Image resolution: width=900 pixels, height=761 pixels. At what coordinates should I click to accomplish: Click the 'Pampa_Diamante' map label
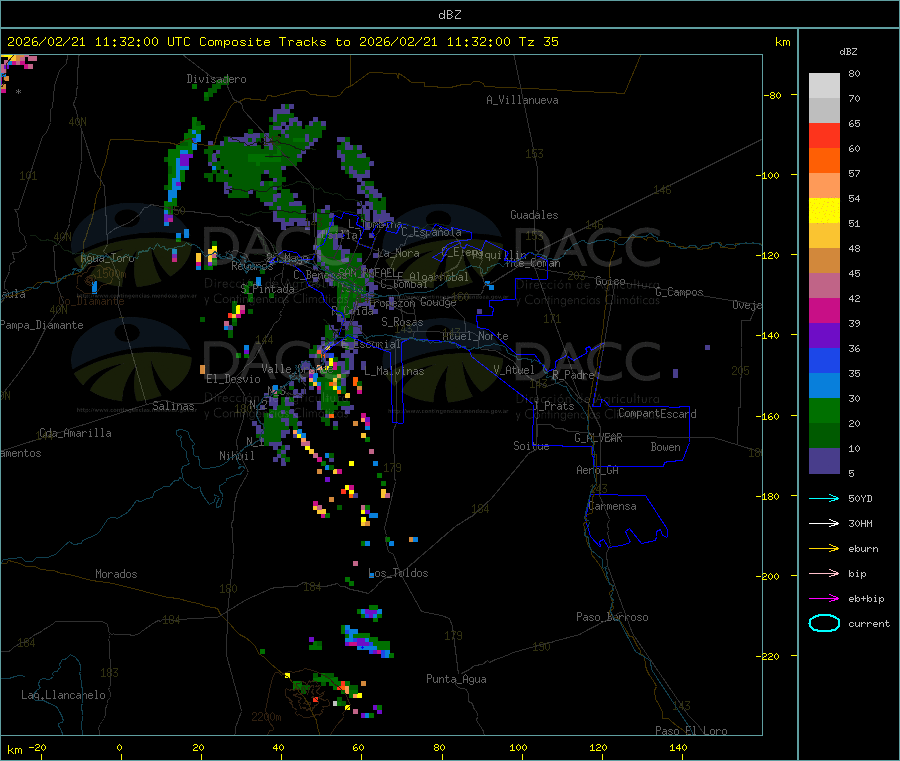[x=42, y=325]
